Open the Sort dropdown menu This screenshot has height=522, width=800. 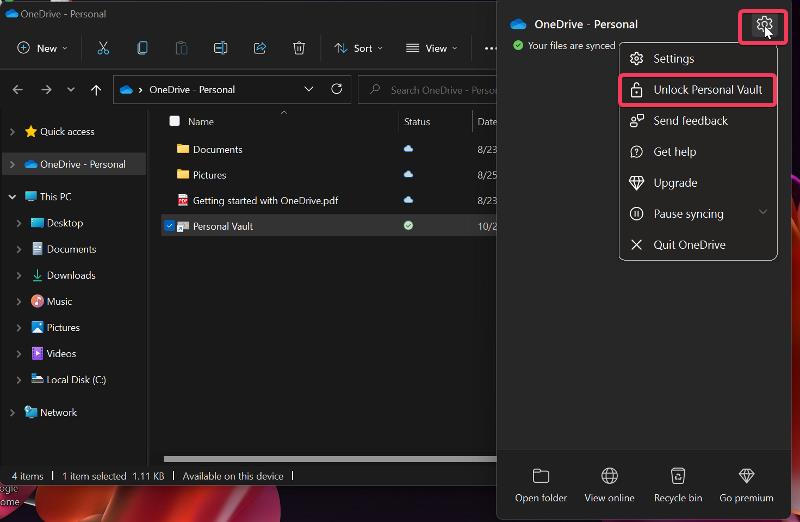[x=358, y=48]
